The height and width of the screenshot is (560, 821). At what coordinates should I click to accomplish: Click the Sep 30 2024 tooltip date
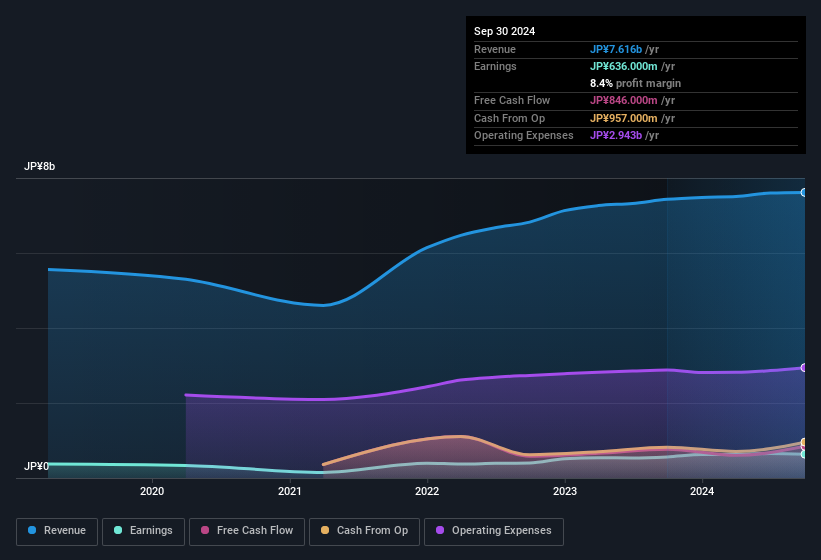coord(504,31)
